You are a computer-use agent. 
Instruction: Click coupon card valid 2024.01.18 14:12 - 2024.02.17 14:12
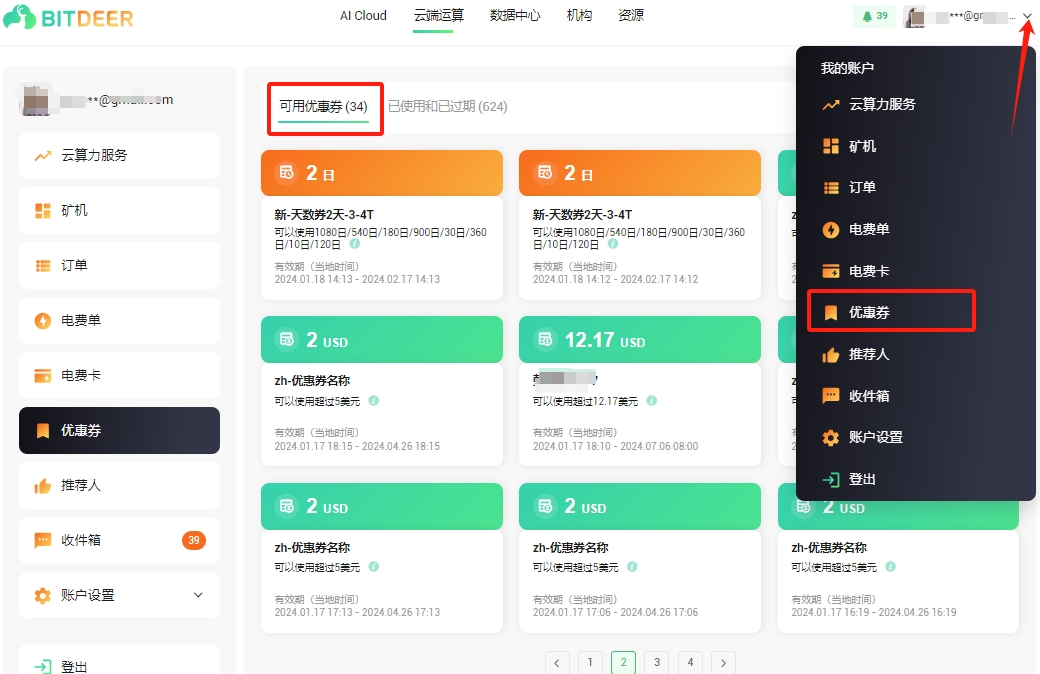coord(639,225)
